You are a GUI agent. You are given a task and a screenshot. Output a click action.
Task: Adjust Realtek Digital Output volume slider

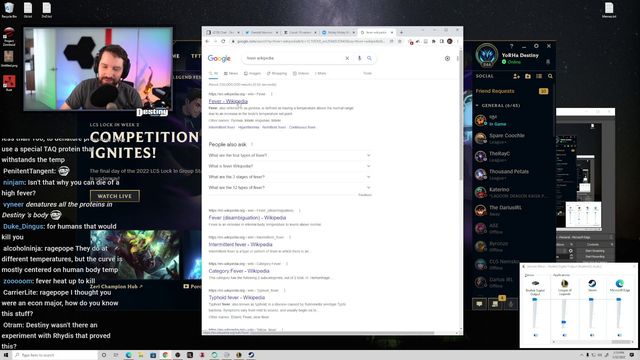point(535,300)
